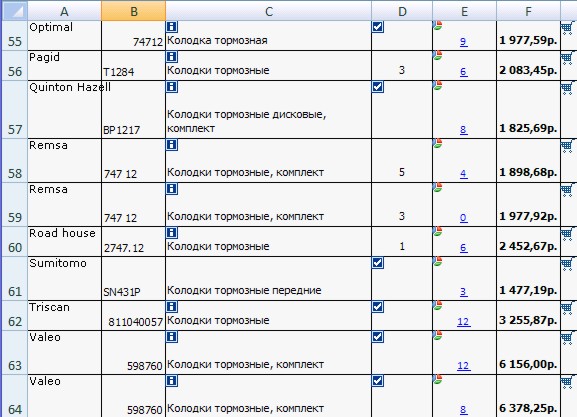
Task: Click the chart icon in Sumitomo row
Action: click(438, 261)
